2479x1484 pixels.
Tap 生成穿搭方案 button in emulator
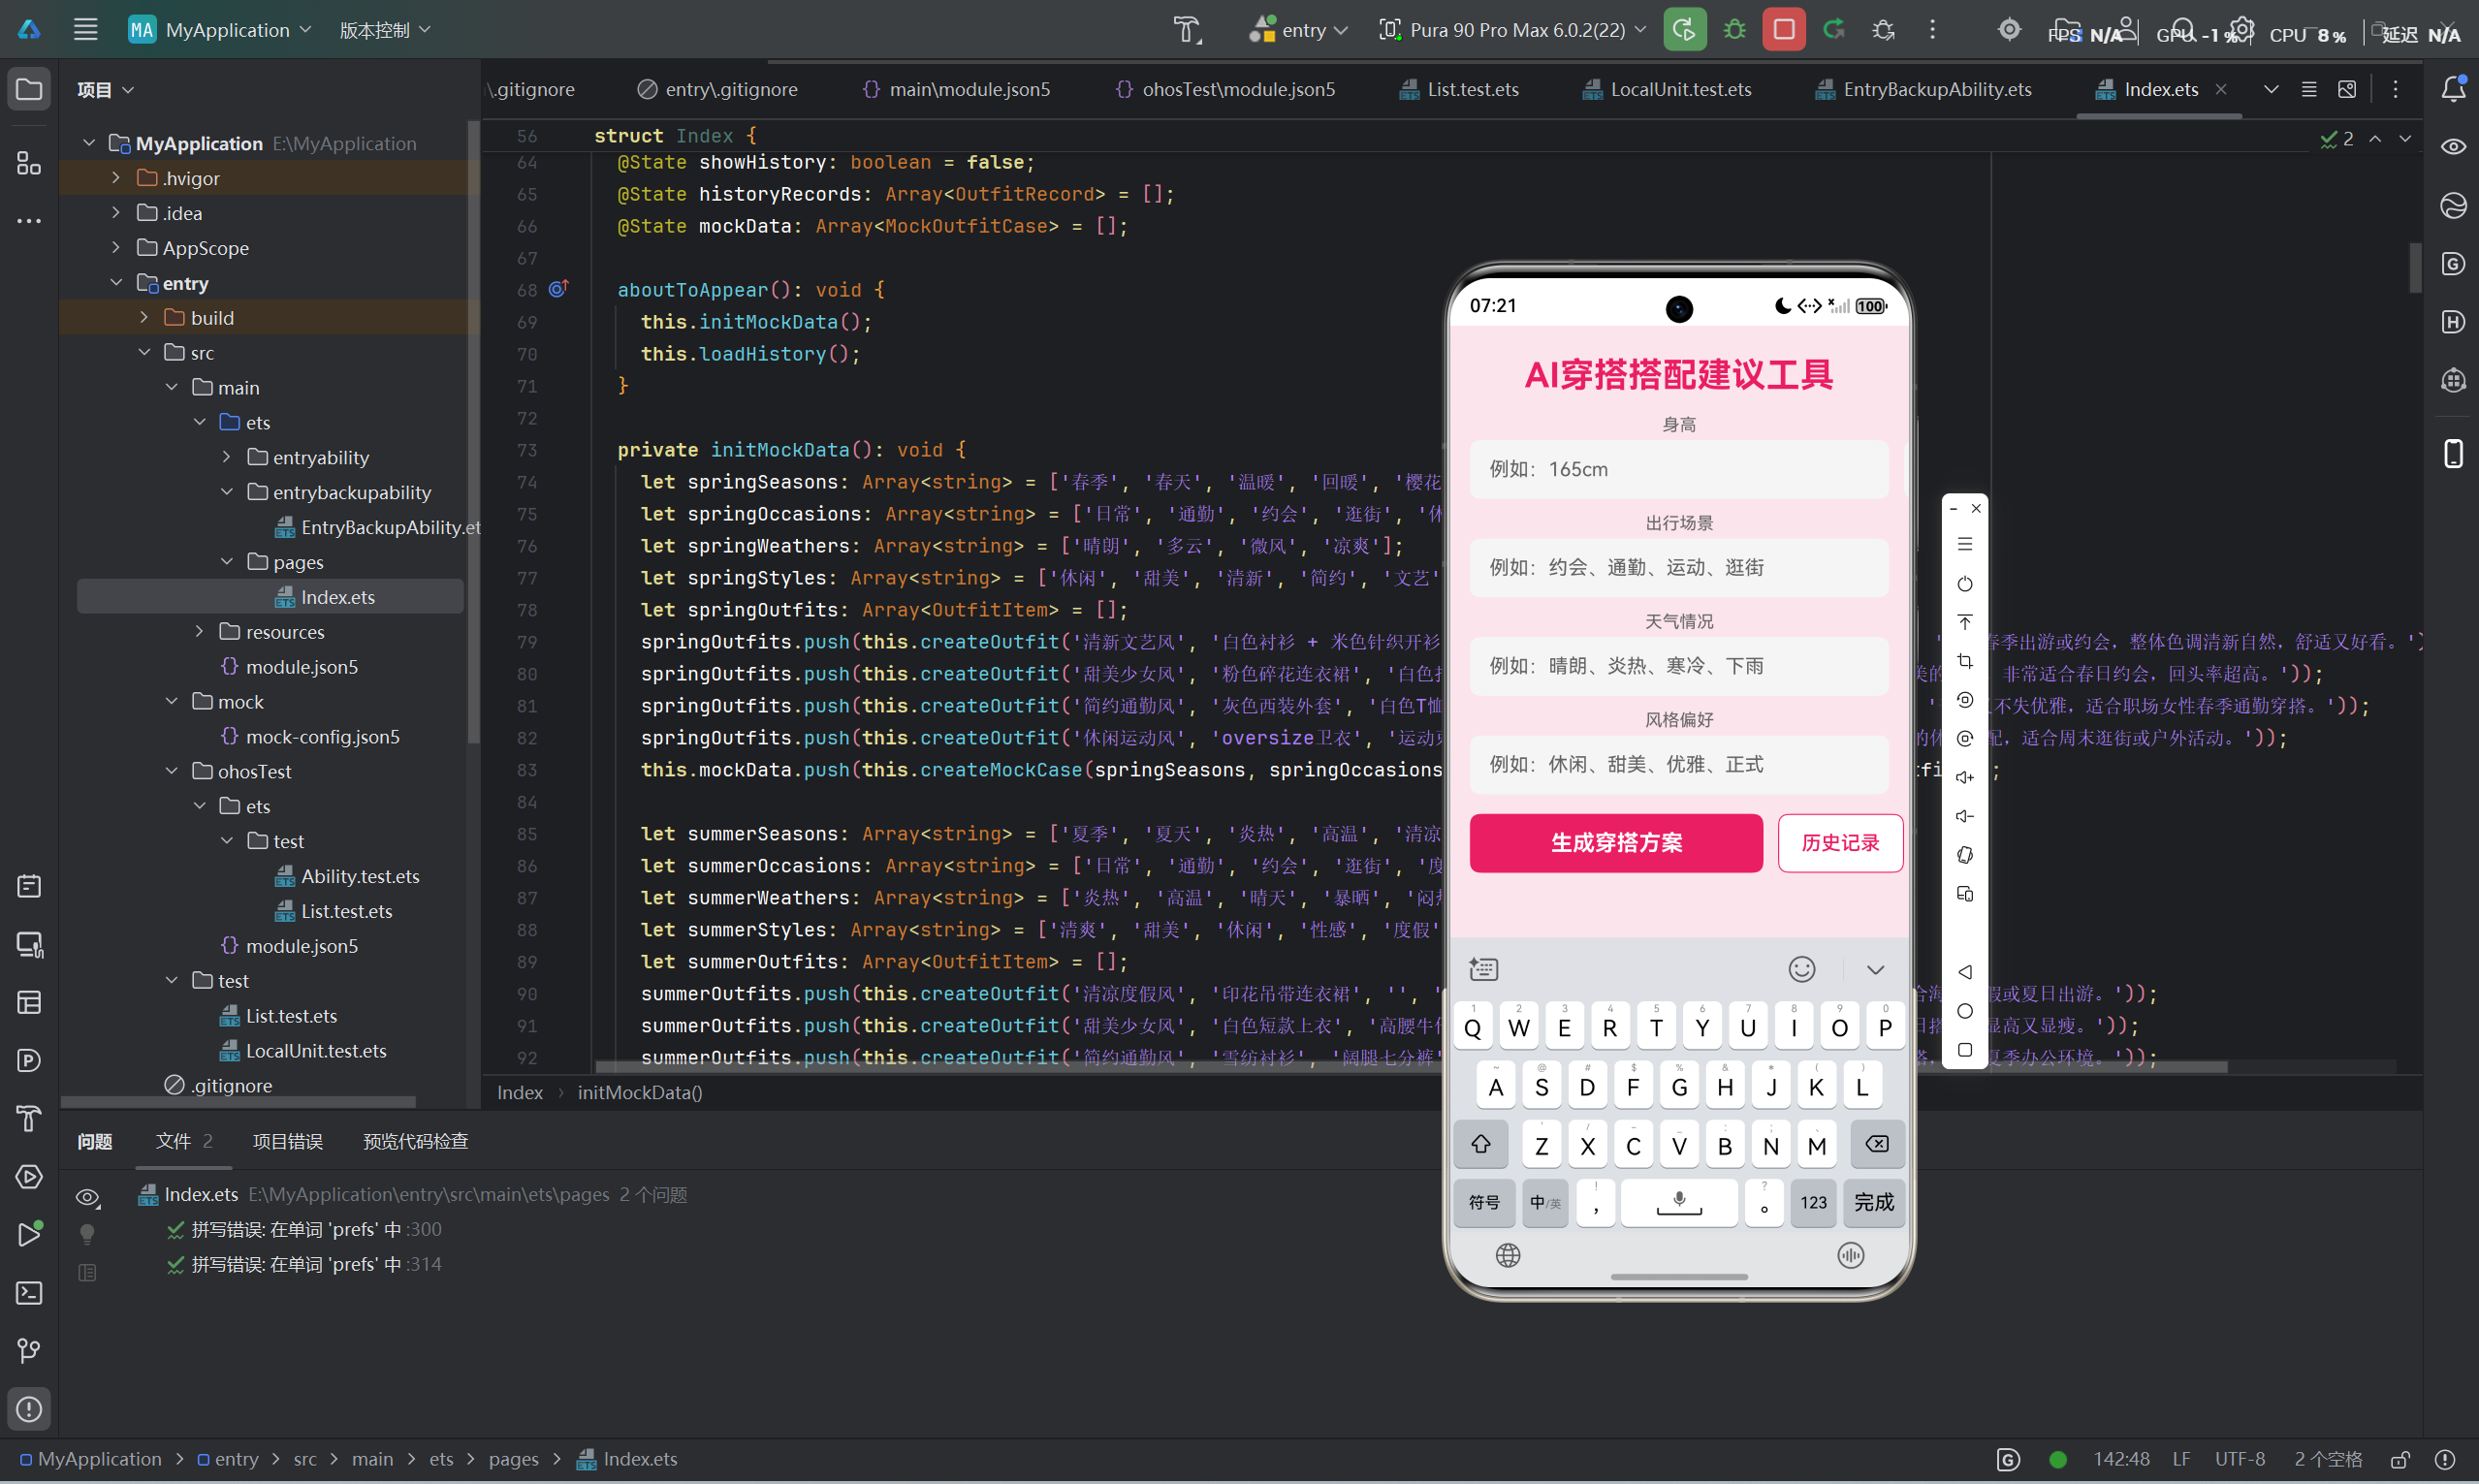pos(1616,843)
